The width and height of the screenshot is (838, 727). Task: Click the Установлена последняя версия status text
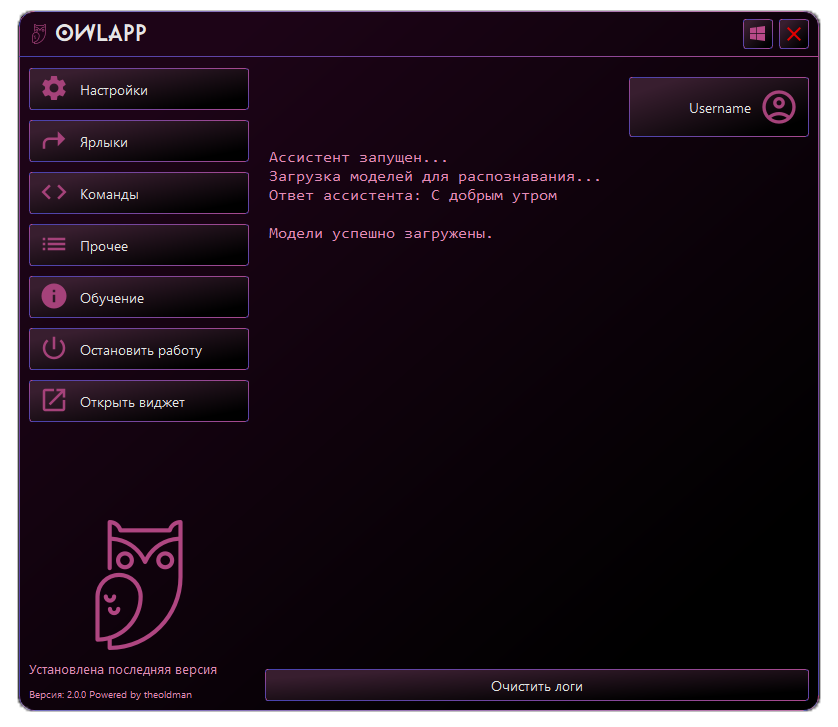(x=123, y=670)
